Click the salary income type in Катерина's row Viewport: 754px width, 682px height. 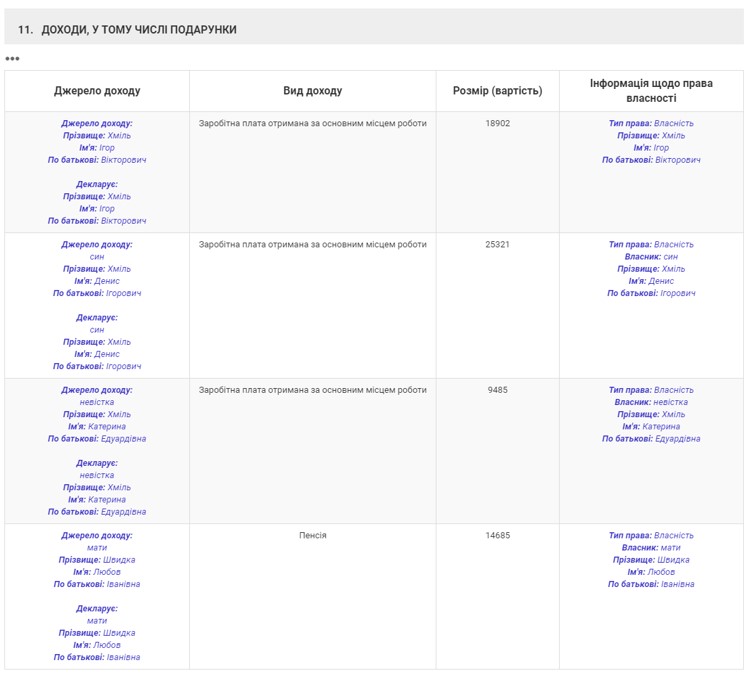(312, 391)
